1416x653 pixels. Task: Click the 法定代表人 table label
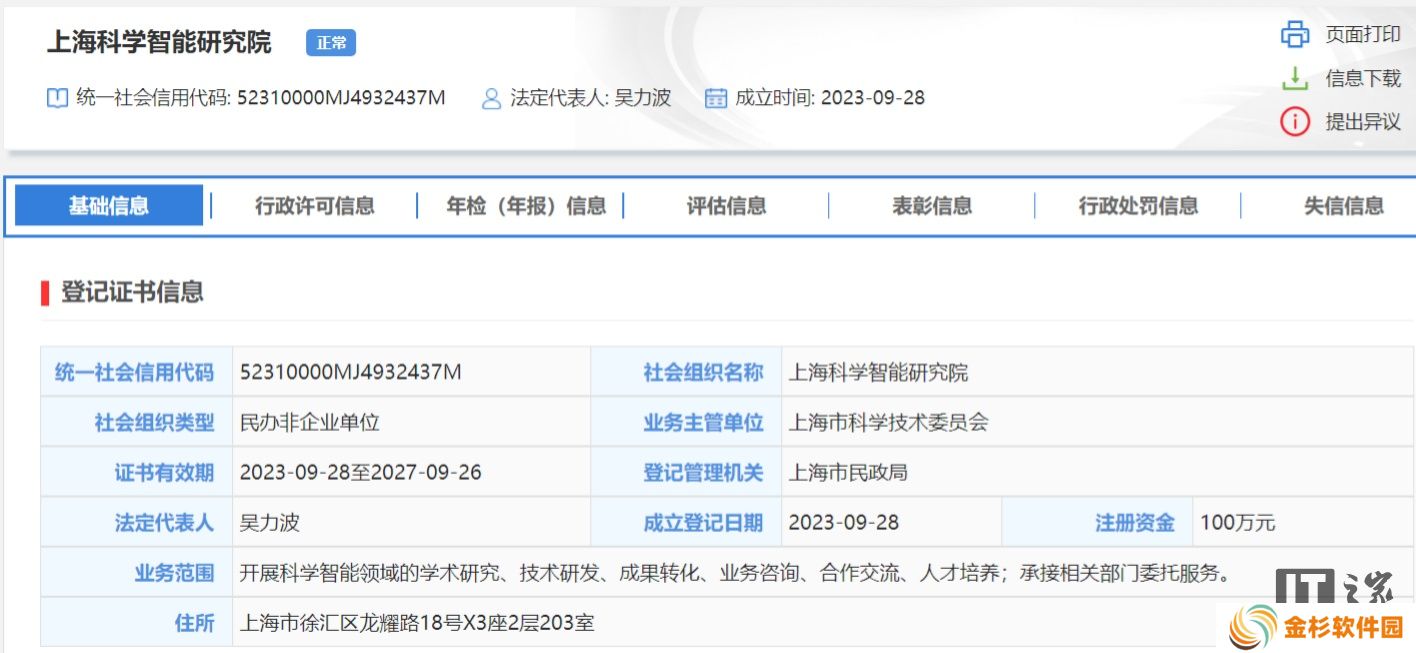click(x=164, y=522)
